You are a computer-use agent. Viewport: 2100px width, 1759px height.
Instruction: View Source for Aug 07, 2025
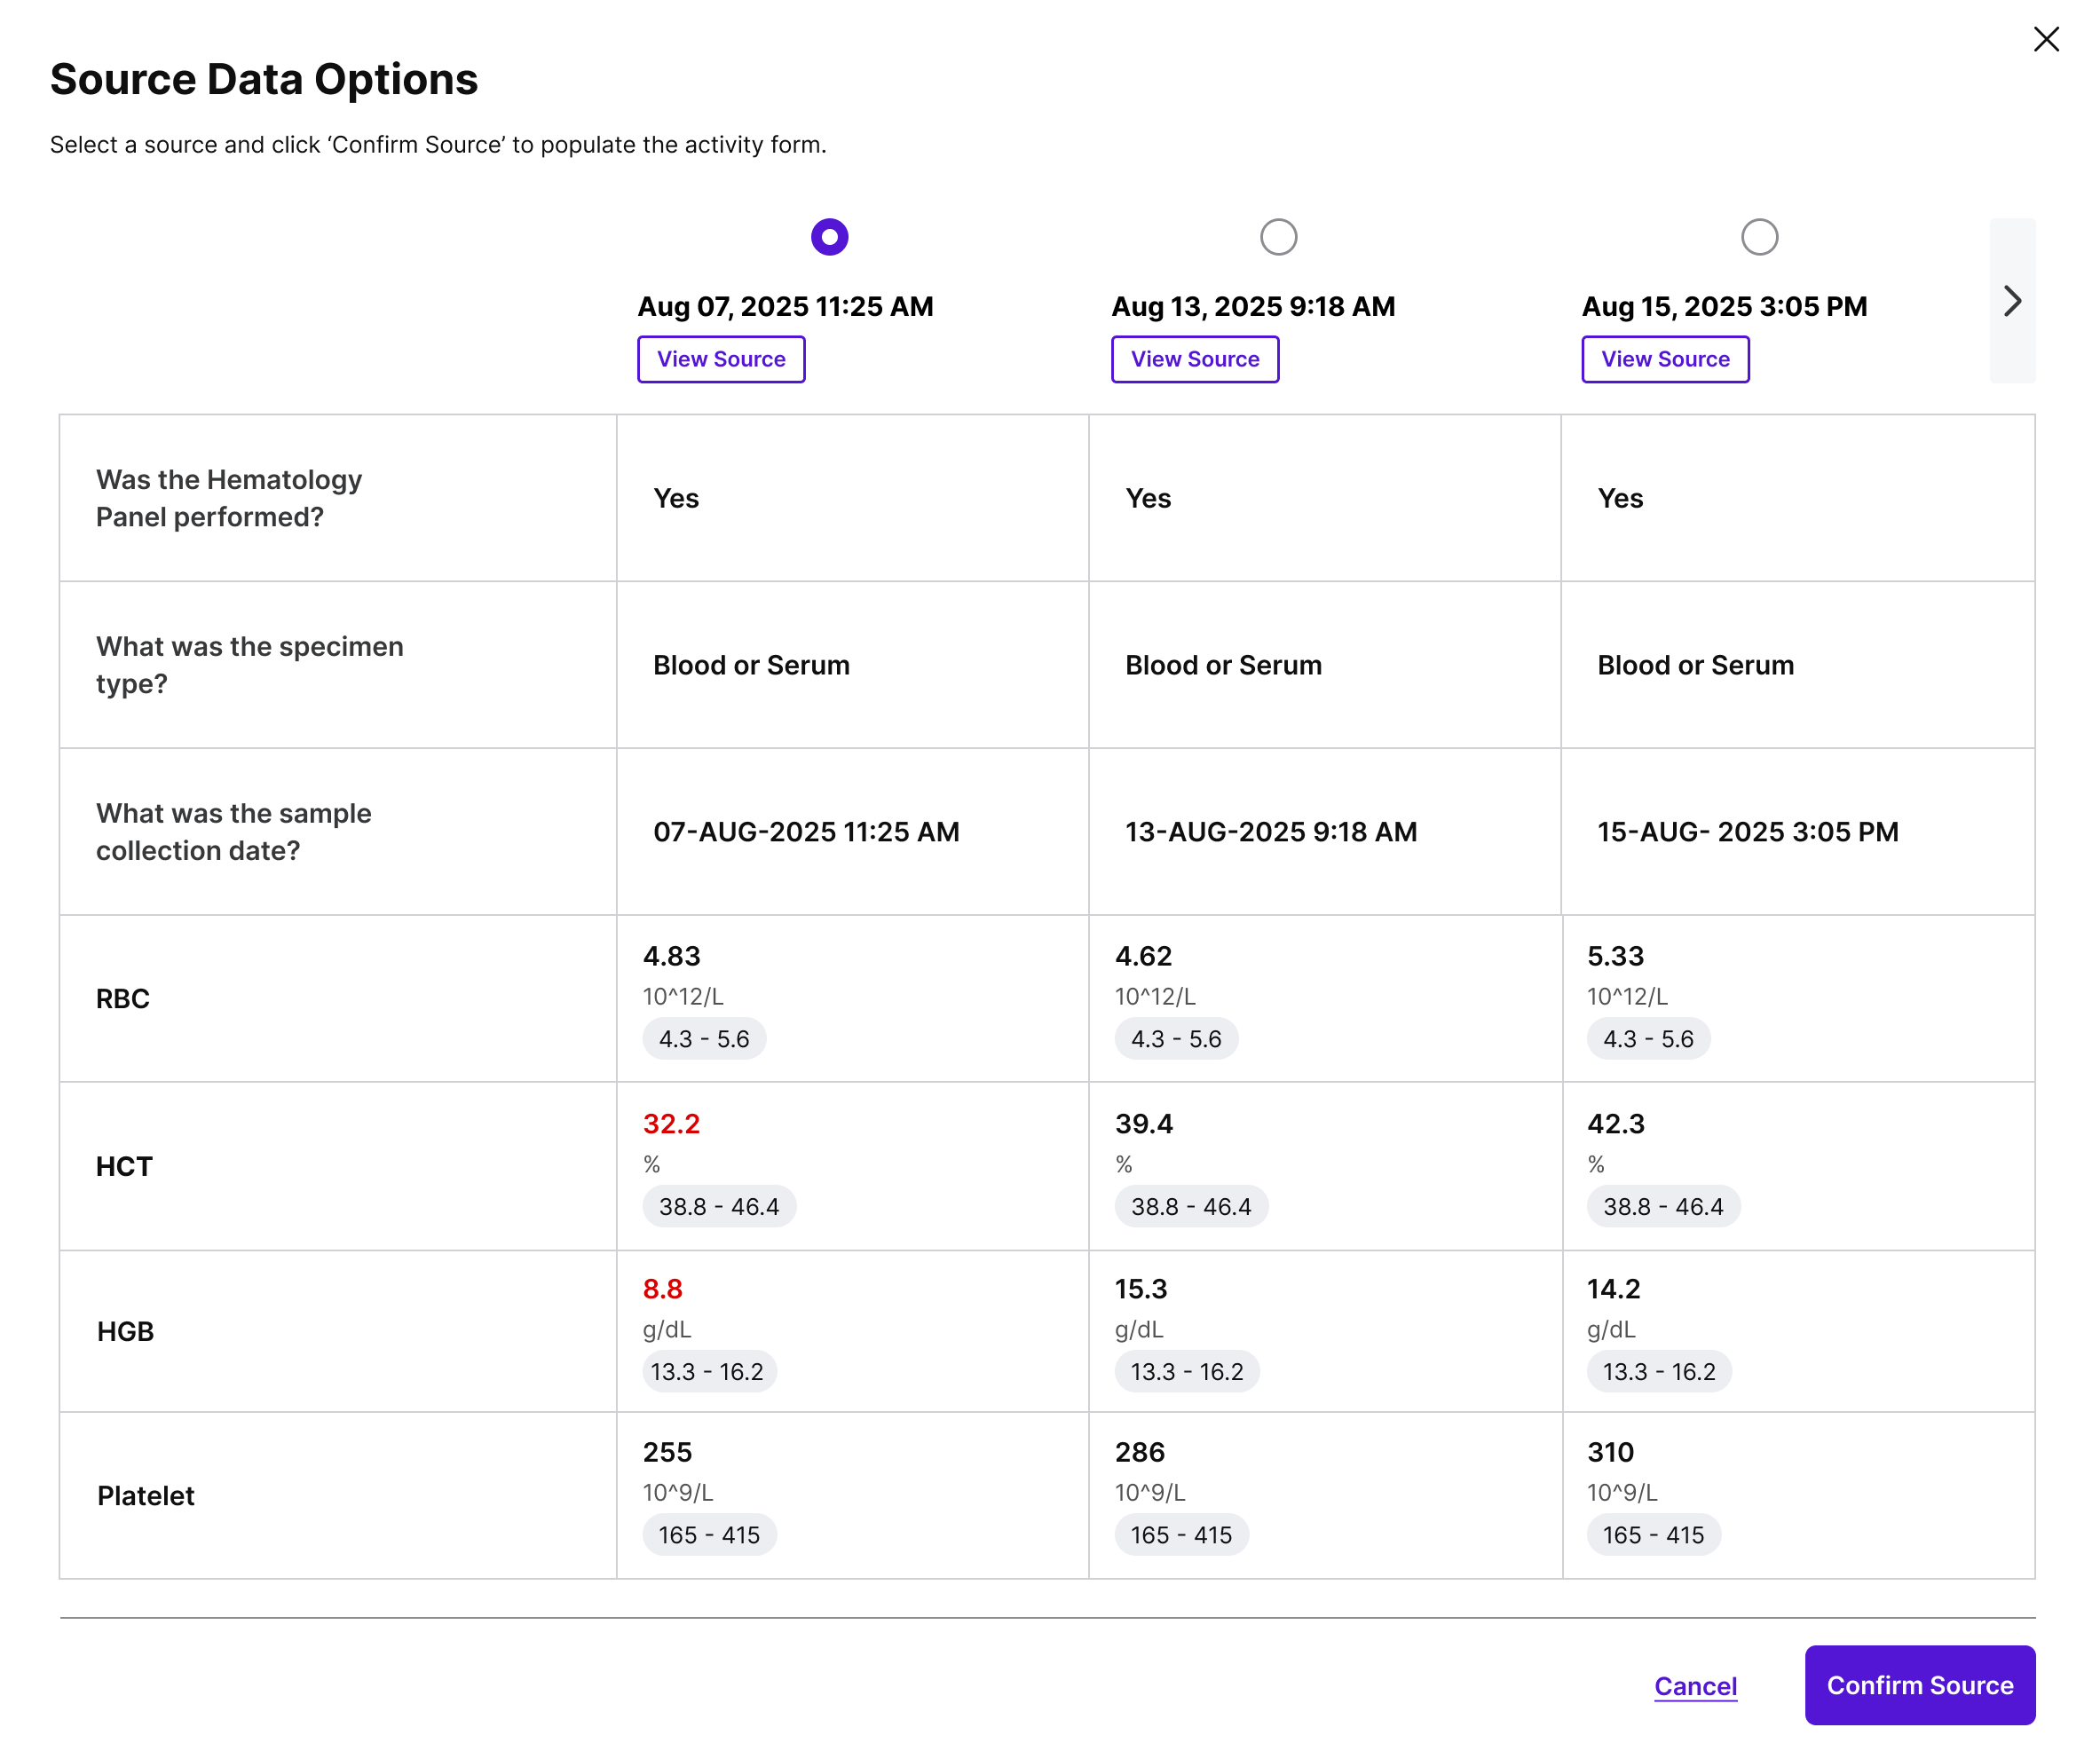tap(721, 359)
